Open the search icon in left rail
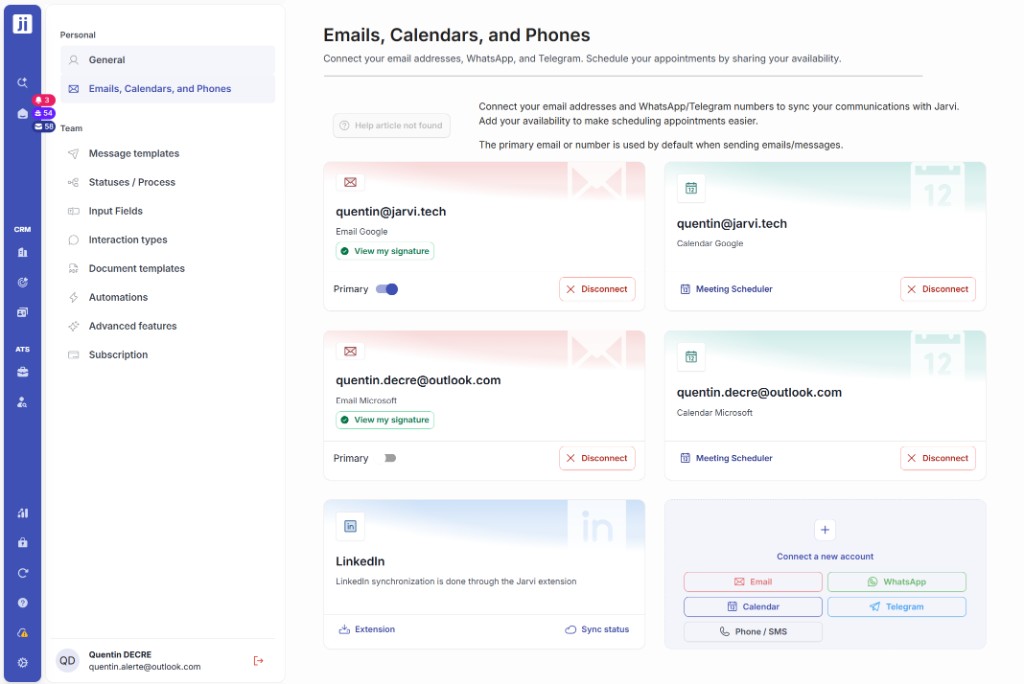The width and height of the screenshot is (1024, 684). (22, 82)
